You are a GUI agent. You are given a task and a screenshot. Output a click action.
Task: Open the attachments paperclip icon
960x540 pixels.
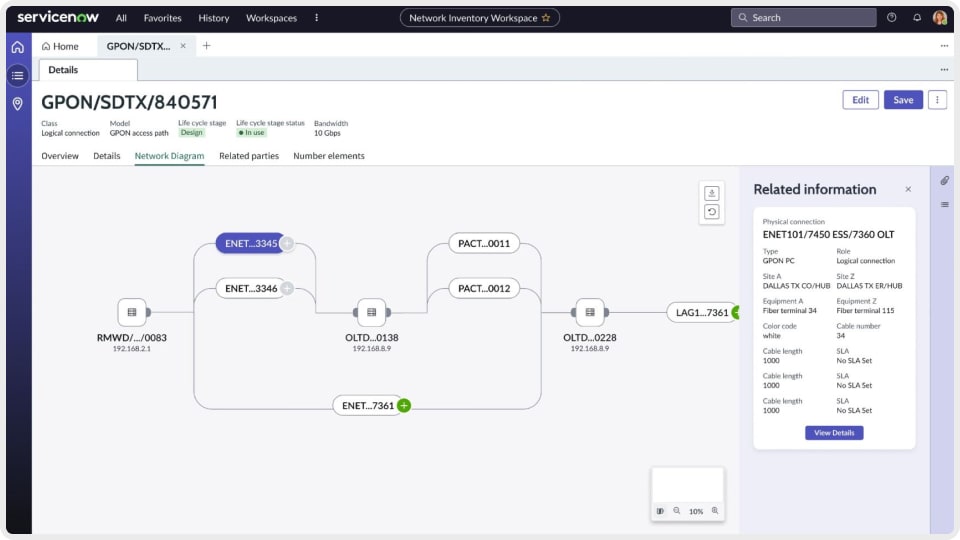[944, 181]
